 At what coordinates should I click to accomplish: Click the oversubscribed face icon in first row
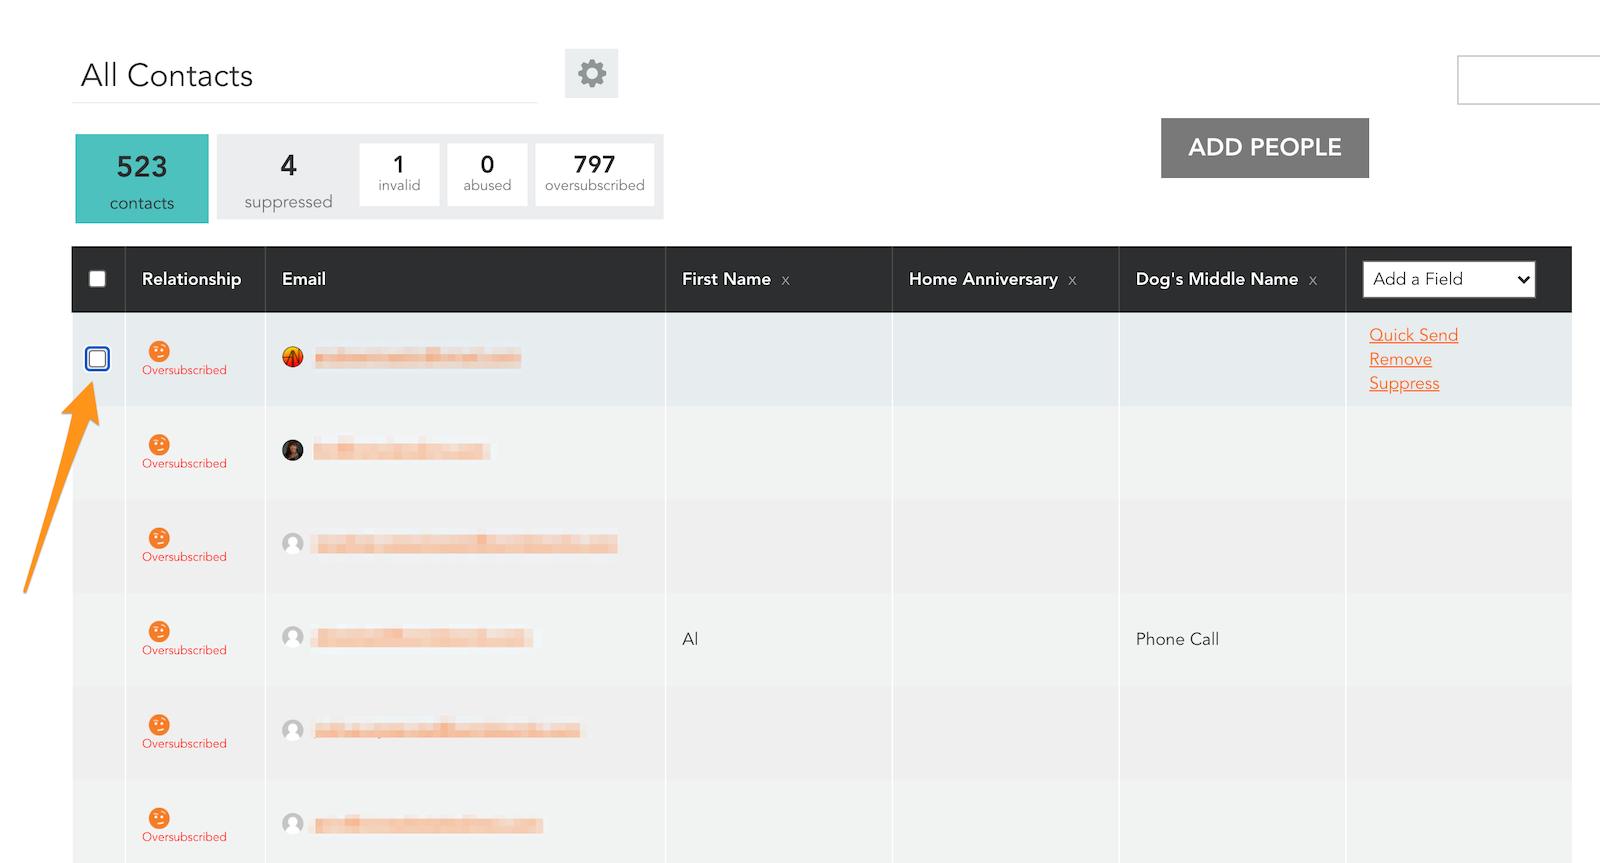coord(159,351)
